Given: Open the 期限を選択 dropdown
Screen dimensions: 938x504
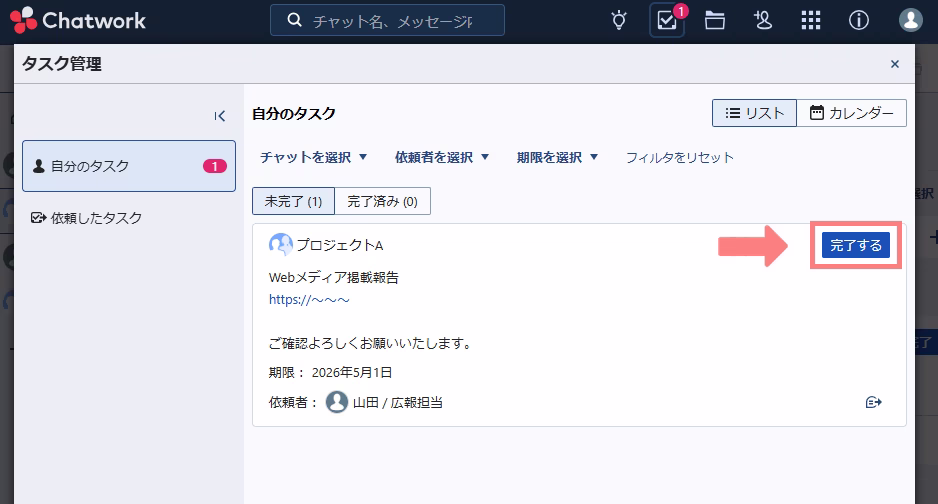Looking at the screenshot, I should tap(558, 157).
